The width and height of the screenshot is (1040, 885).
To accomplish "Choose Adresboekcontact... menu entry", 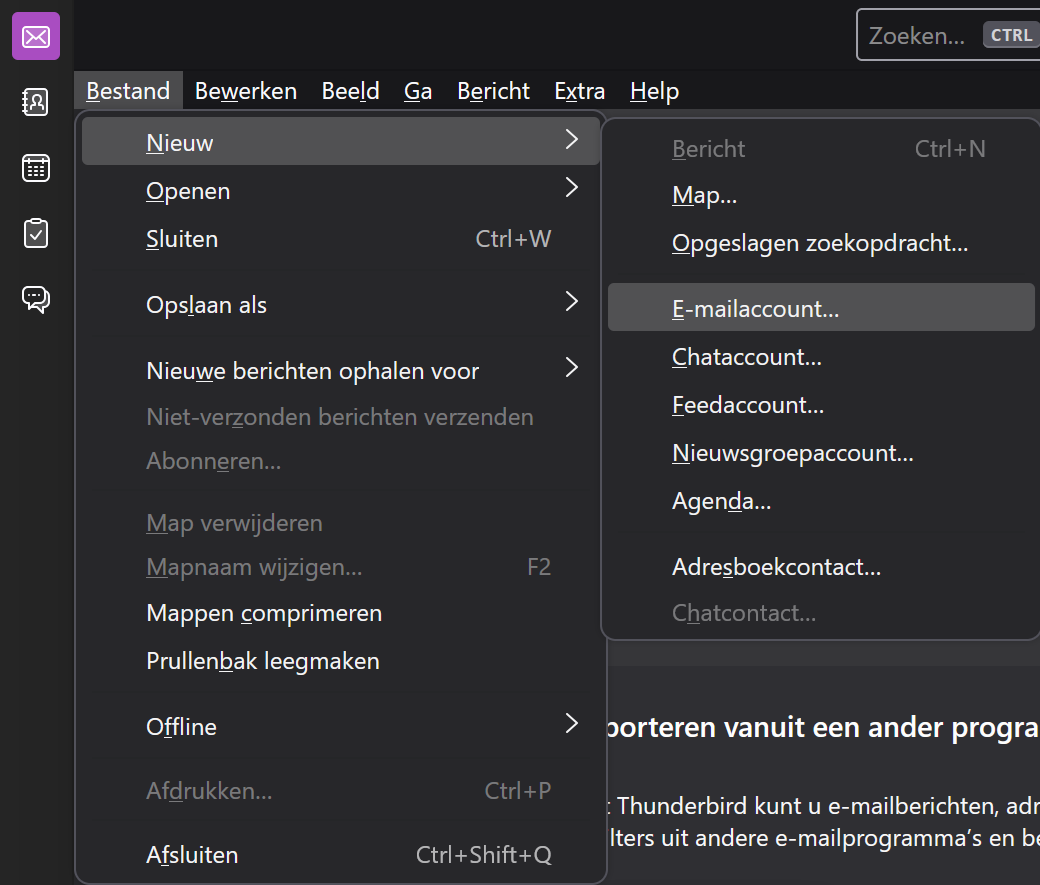I will pyautogui.click(x=776, y=567).
